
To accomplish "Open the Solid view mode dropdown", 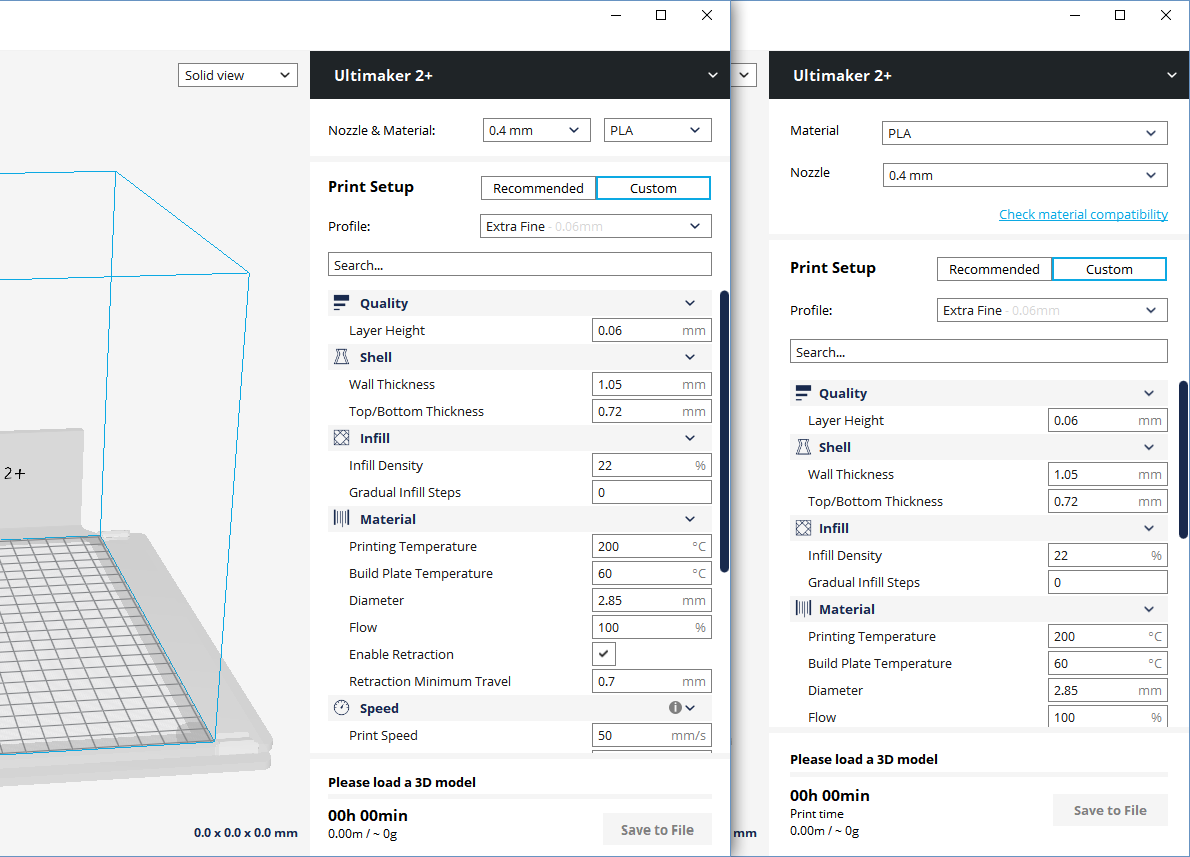I will pyautogui.click(x=238, y=75).
